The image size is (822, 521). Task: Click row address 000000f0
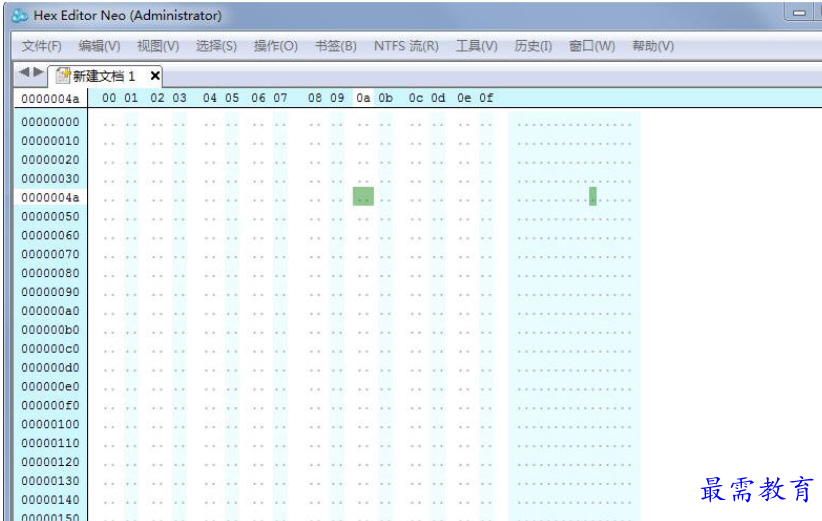50,405
